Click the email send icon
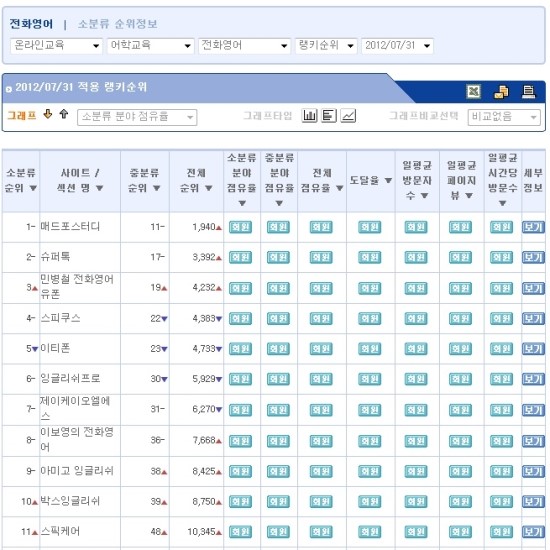This screenshot has width=550, height=550. point(501,92)
